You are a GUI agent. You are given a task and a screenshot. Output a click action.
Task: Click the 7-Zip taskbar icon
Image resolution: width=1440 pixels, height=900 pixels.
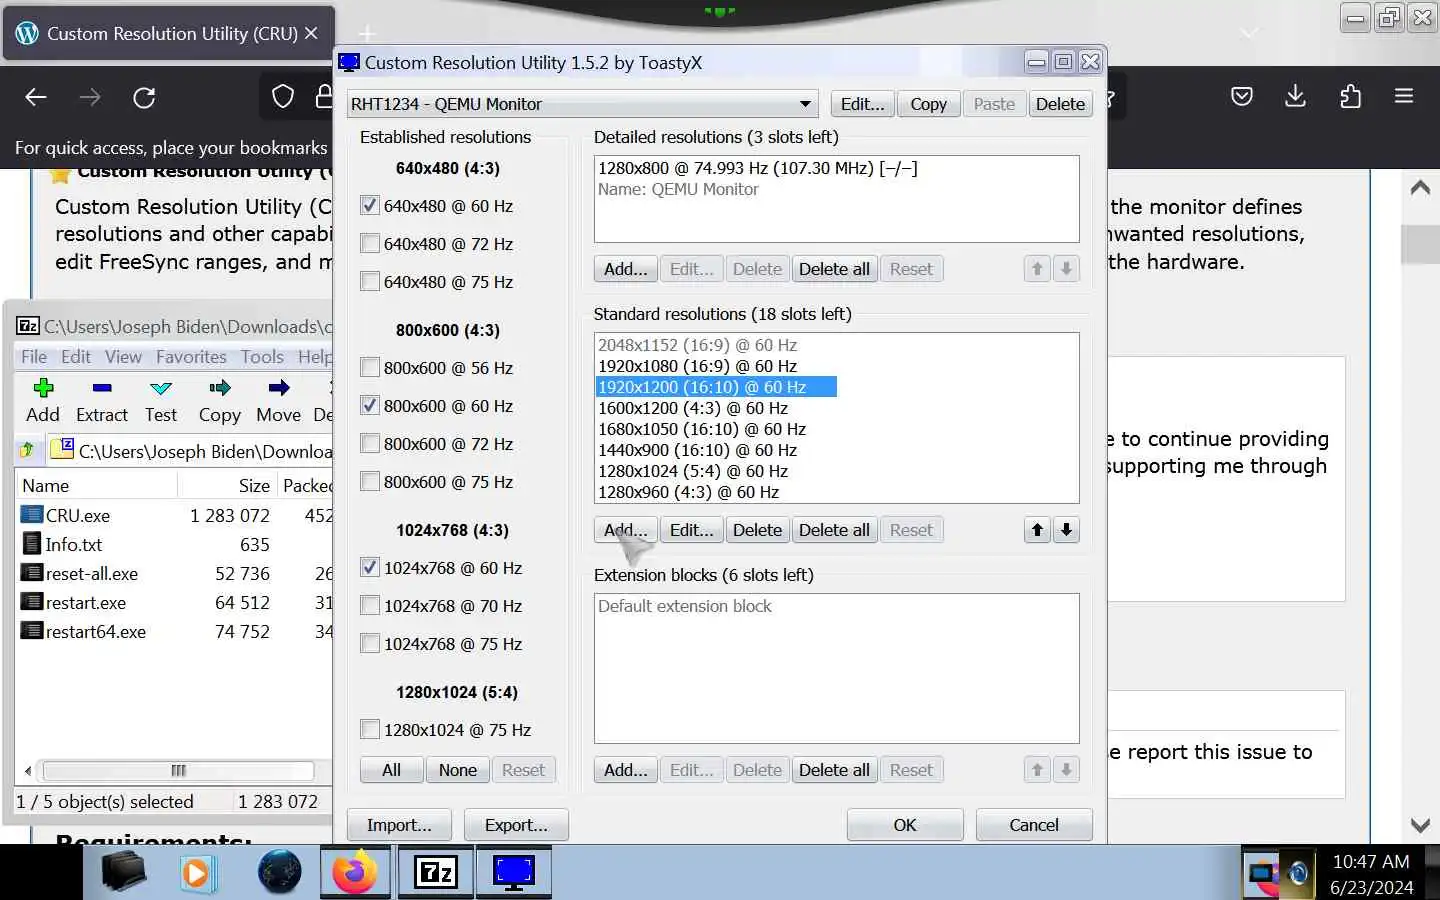(435, 873)
